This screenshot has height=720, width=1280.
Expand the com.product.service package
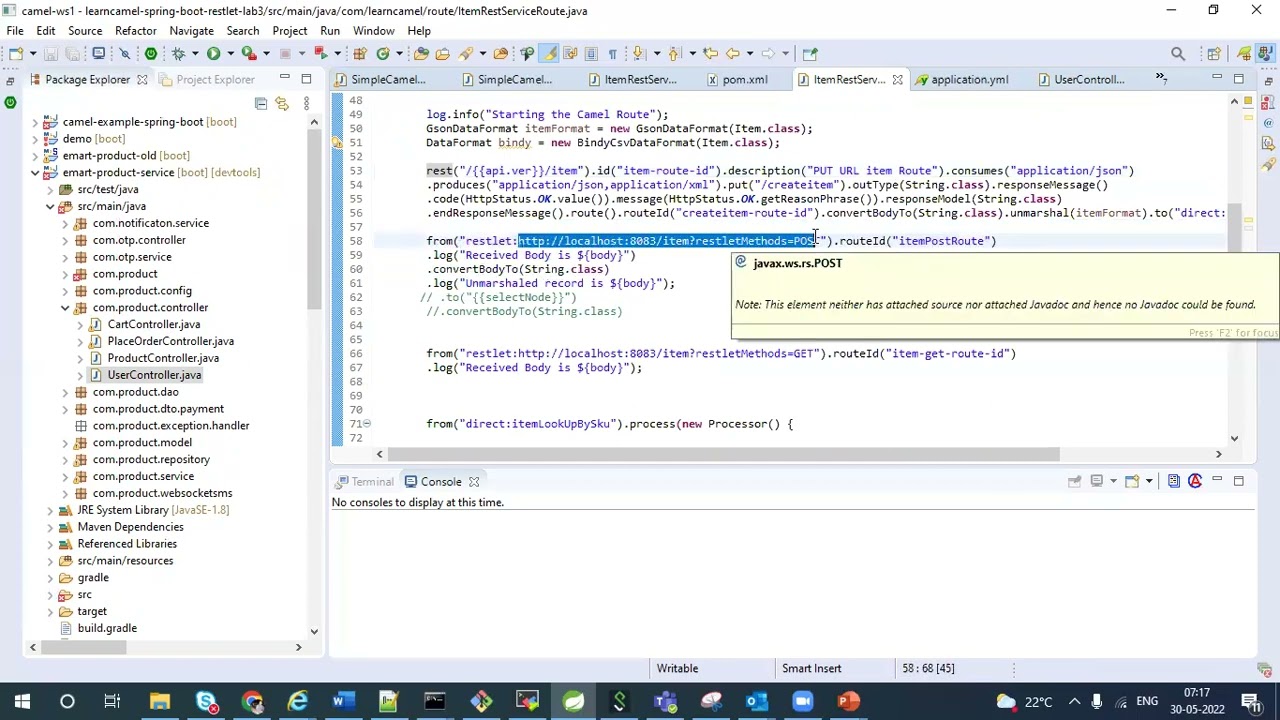(65, 476)
